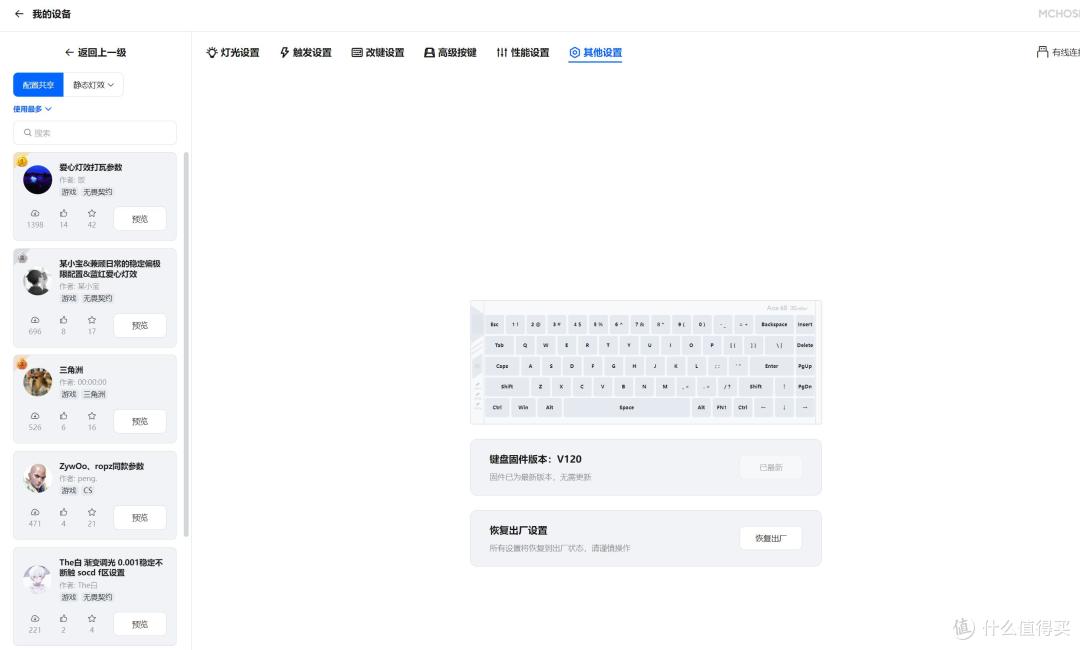Open the 静态灯效 dropdown

[94, 85]
